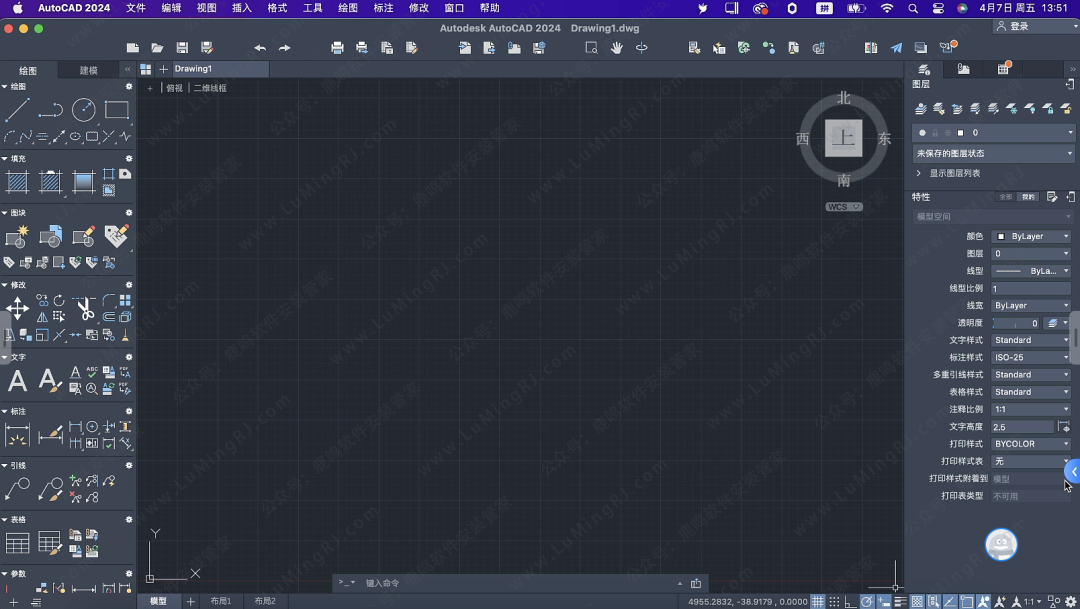
Task: Select the Circle drawing tool
Action: pos(84,110)
